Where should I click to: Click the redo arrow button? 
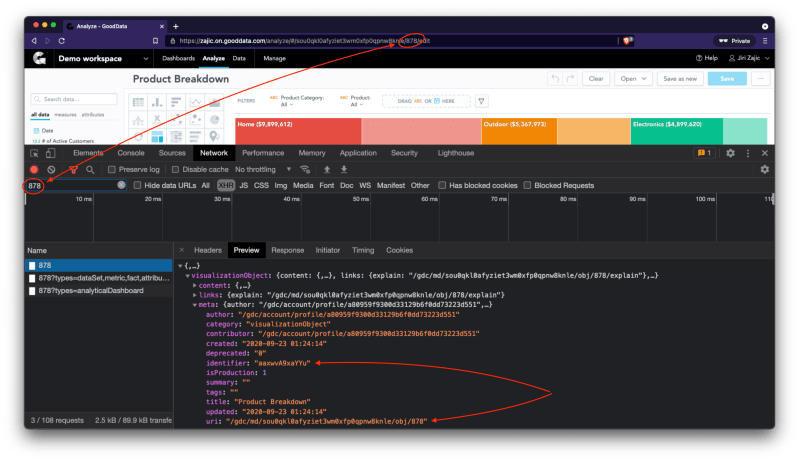point(570,78)
